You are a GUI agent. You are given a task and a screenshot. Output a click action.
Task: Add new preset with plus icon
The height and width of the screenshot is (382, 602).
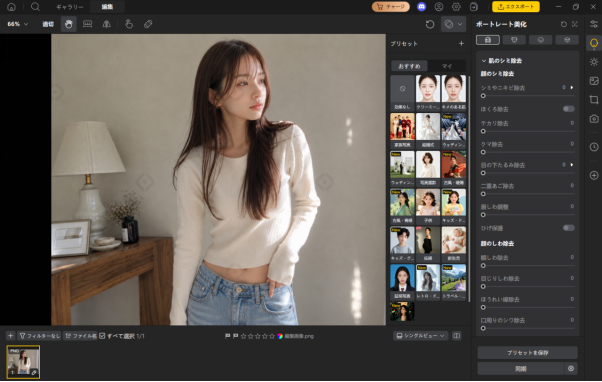461,43
